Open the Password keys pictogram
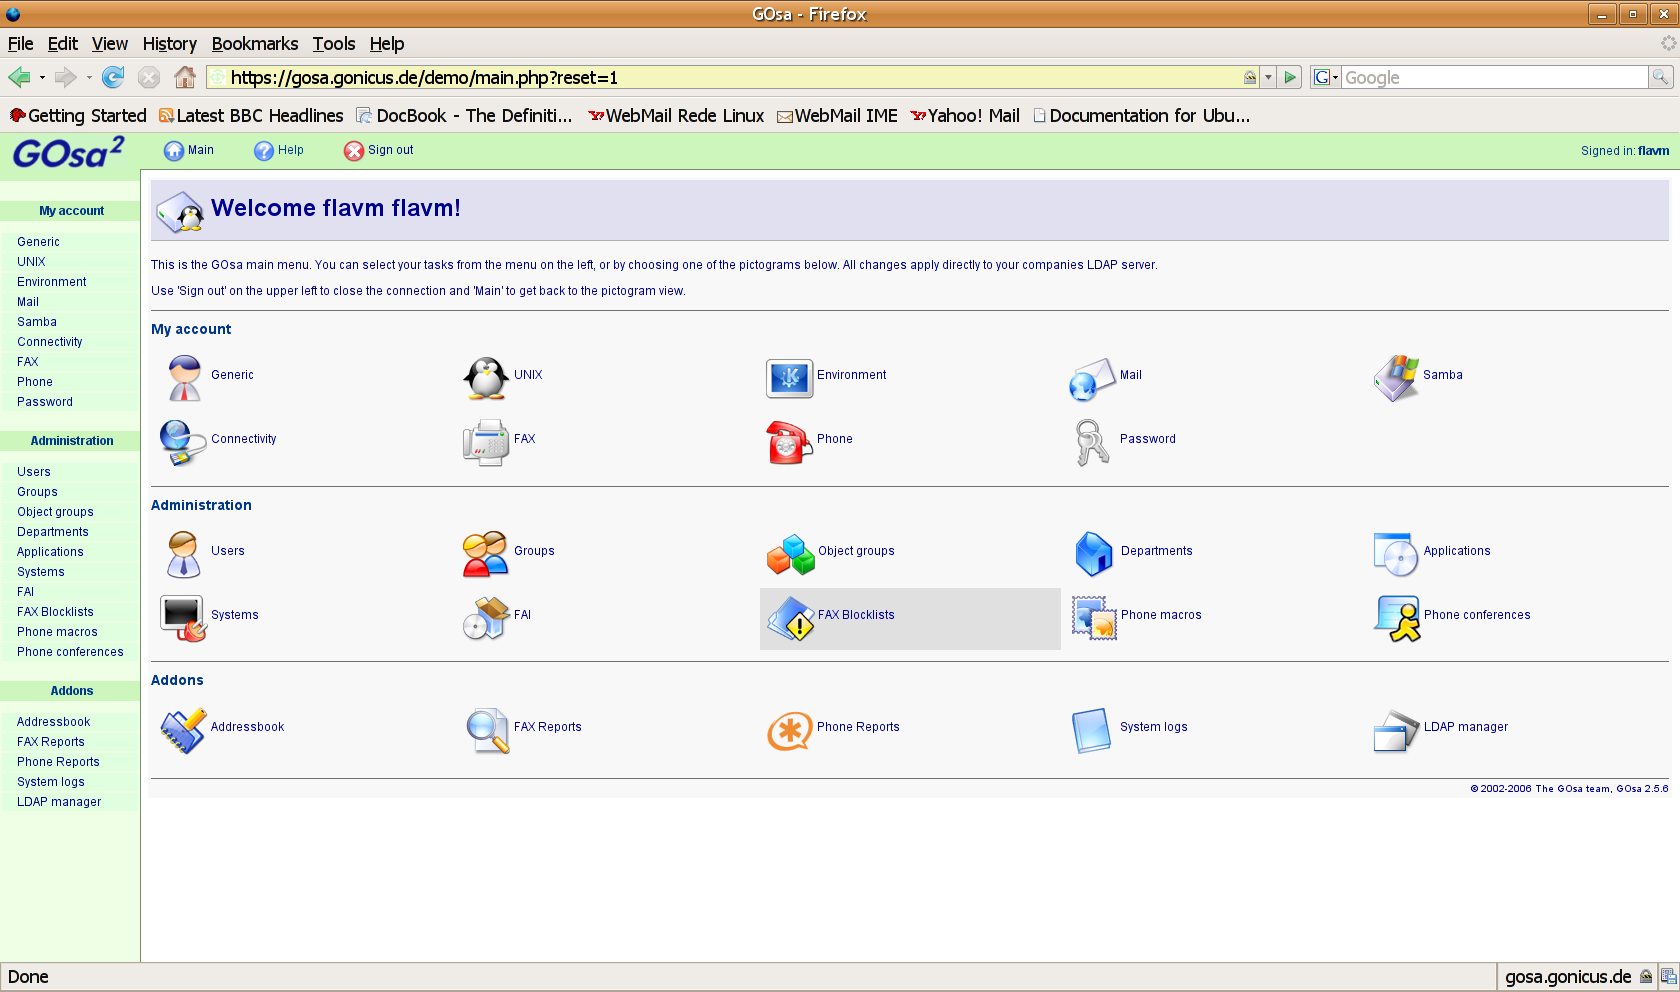Screen dimensions: 1680x992 (x=1092, y=441)
